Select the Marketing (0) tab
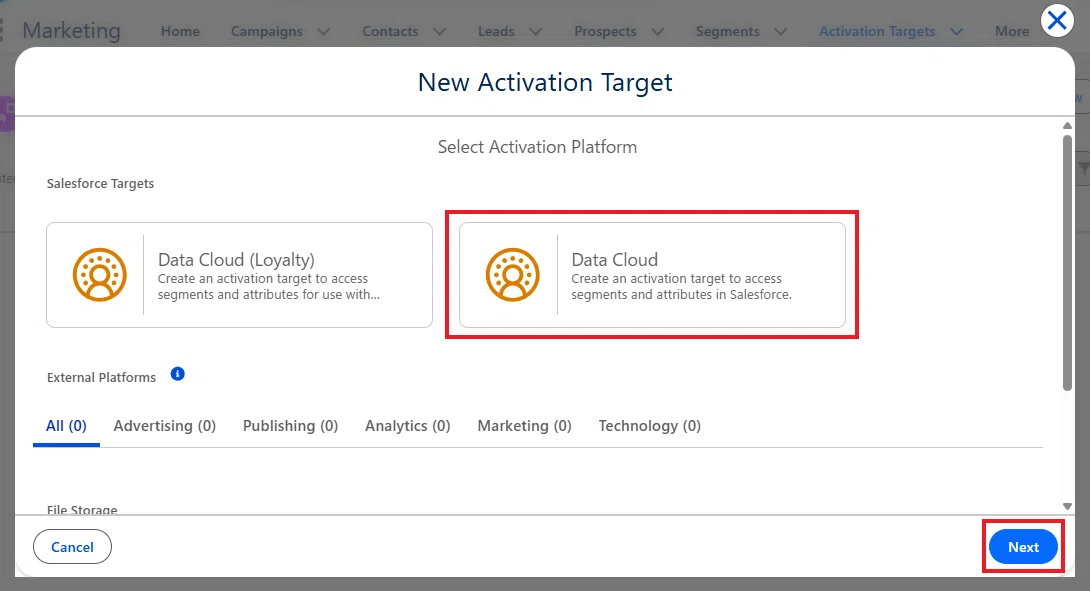Viewport: 1090px width, 591px height. point(525,426)
